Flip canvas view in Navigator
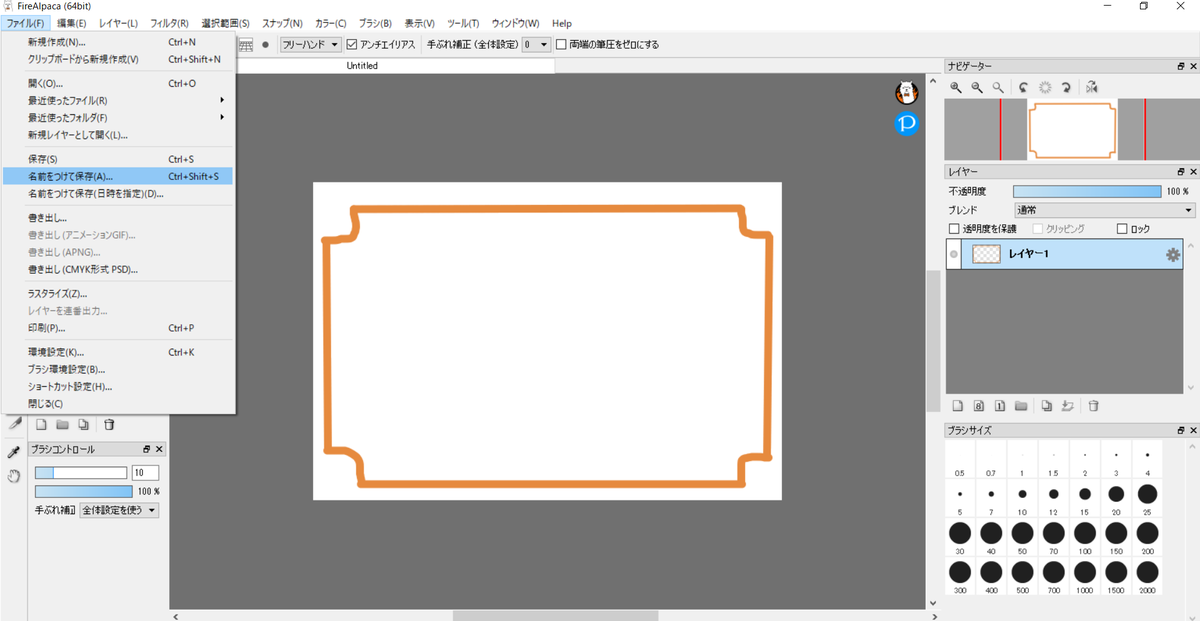1200x621 pixels. pyautogui.click(x=1092, y=87)
